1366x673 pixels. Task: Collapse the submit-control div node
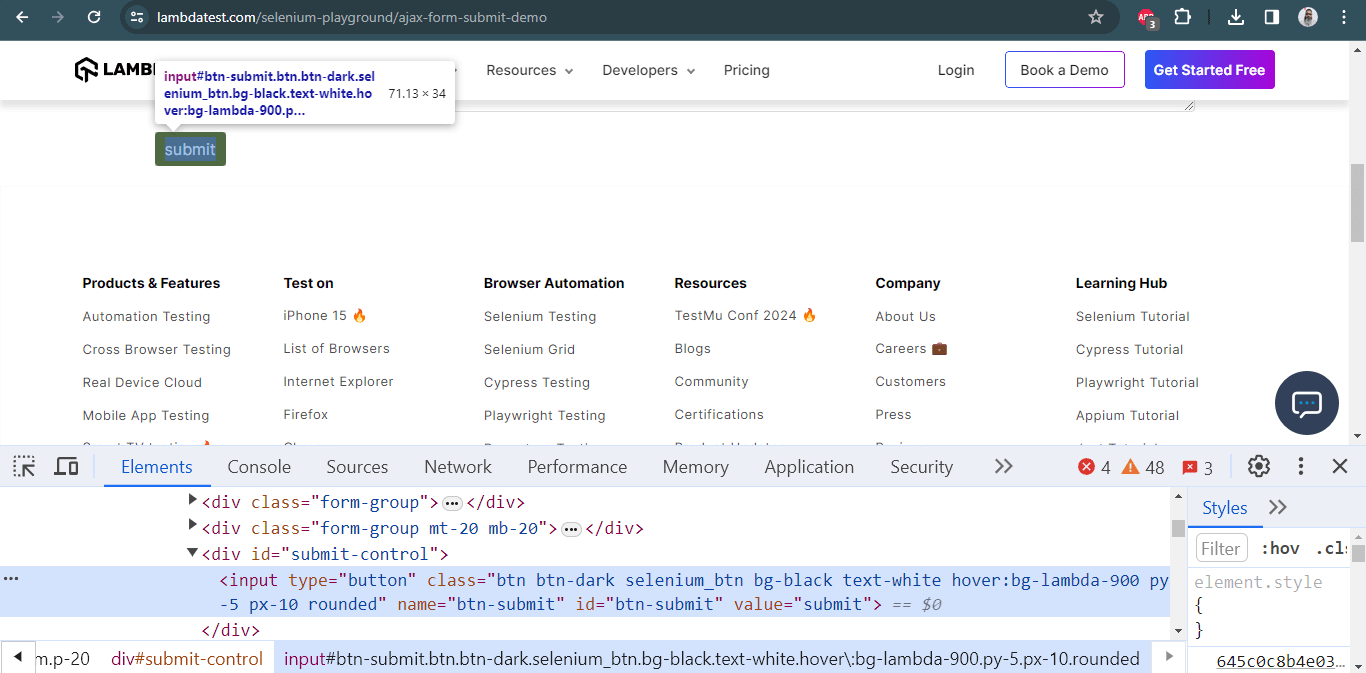(x=193, y=554)
